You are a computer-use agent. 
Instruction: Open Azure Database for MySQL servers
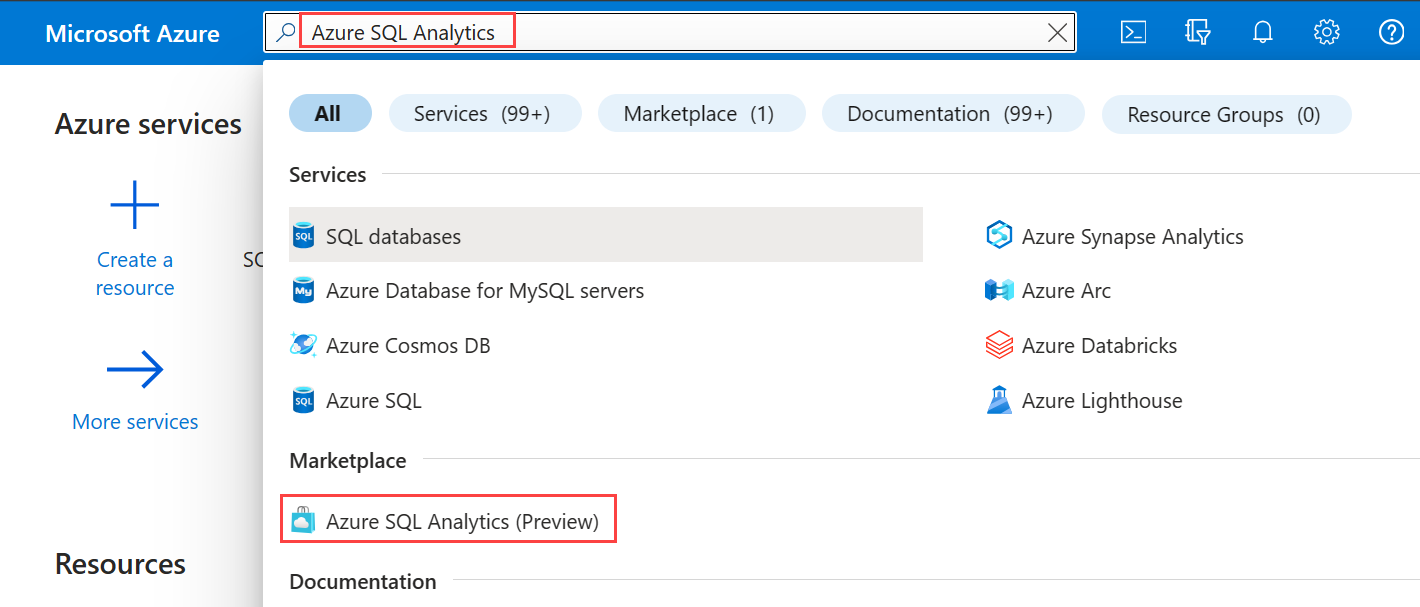pyautogui.click(x=485, y=290)
